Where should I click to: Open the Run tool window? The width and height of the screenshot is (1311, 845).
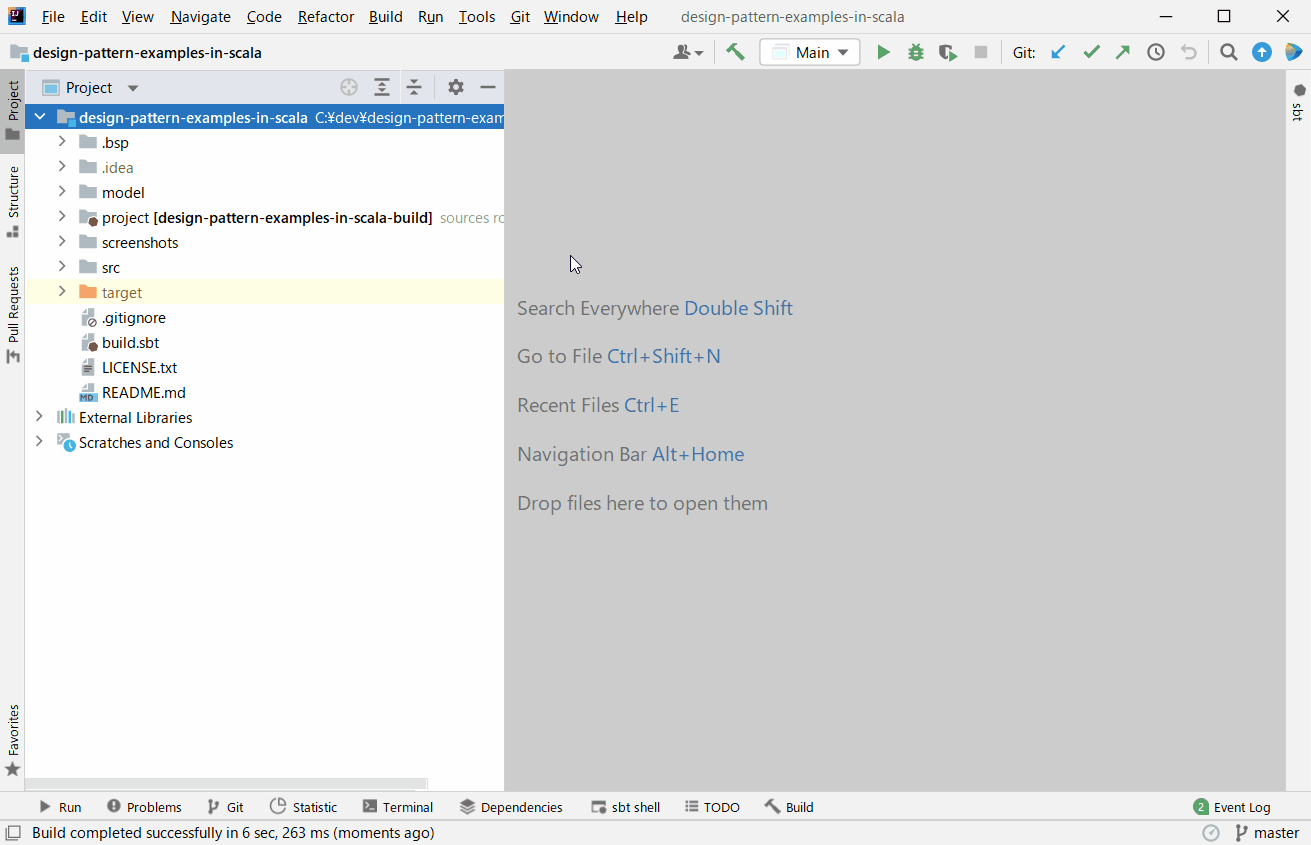60,807
